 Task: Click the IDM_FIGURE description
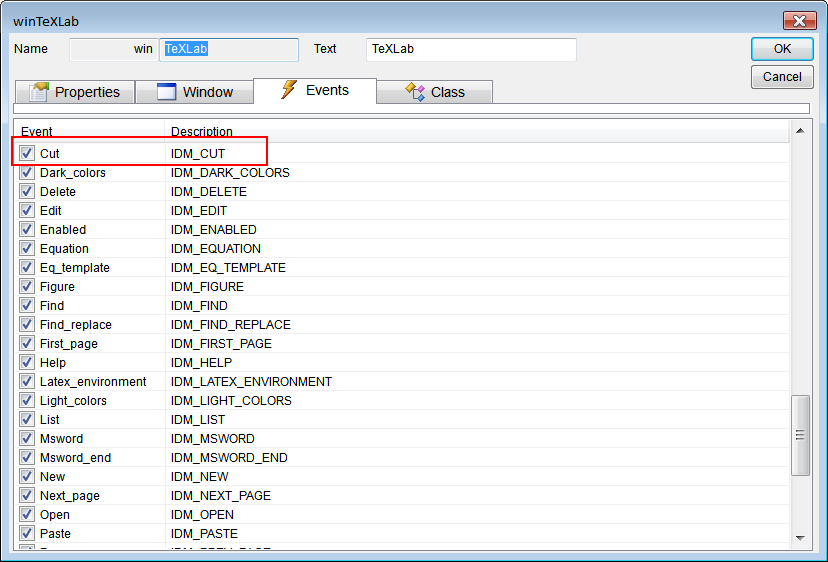click(208, 287)
